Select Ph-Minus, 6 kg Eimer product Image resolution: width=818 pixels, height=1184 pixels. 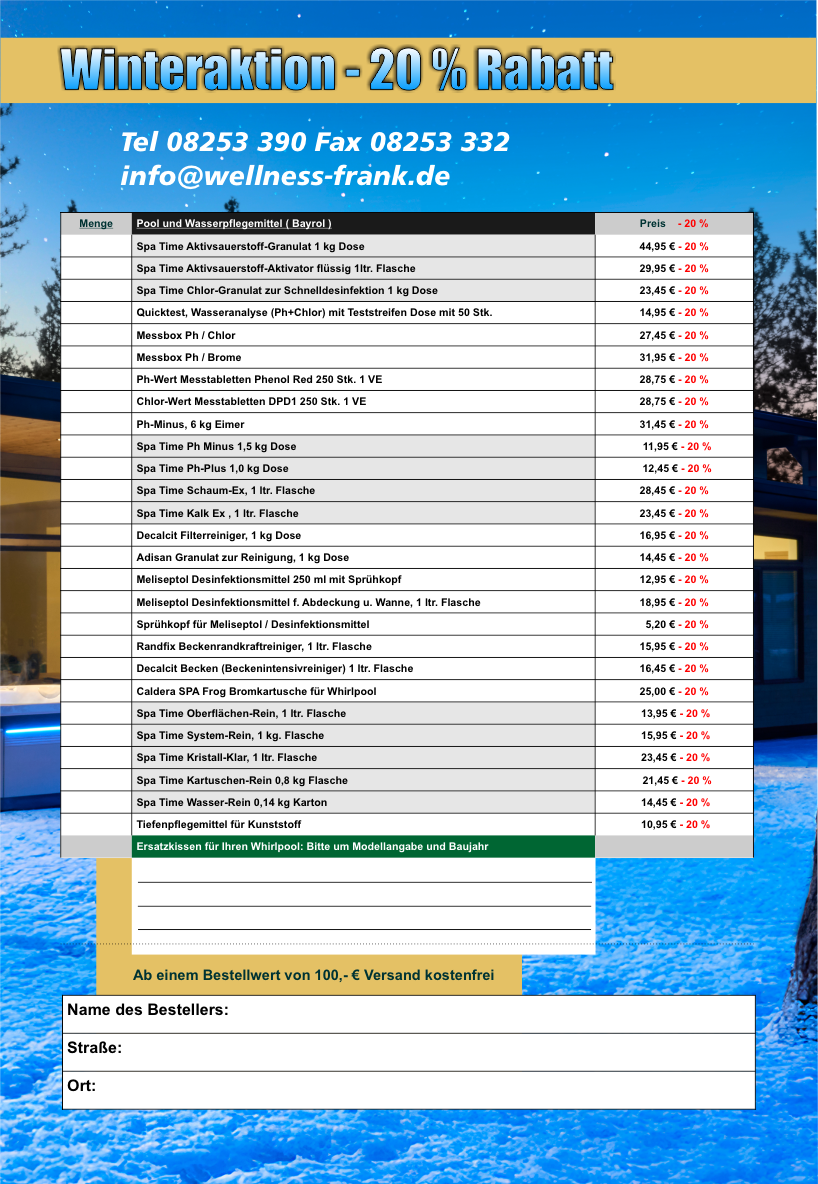(x=190, y=424)
